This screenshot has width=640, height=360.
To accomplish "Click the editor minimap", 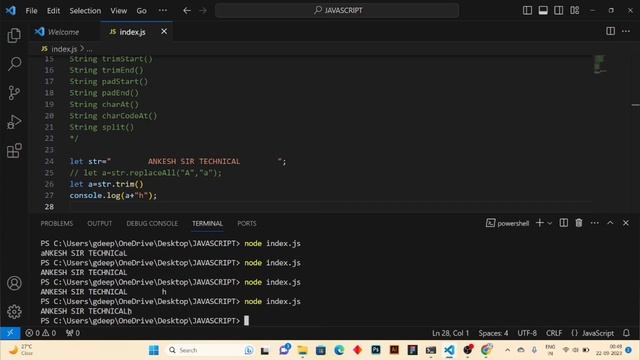I will tap(600, 64).
